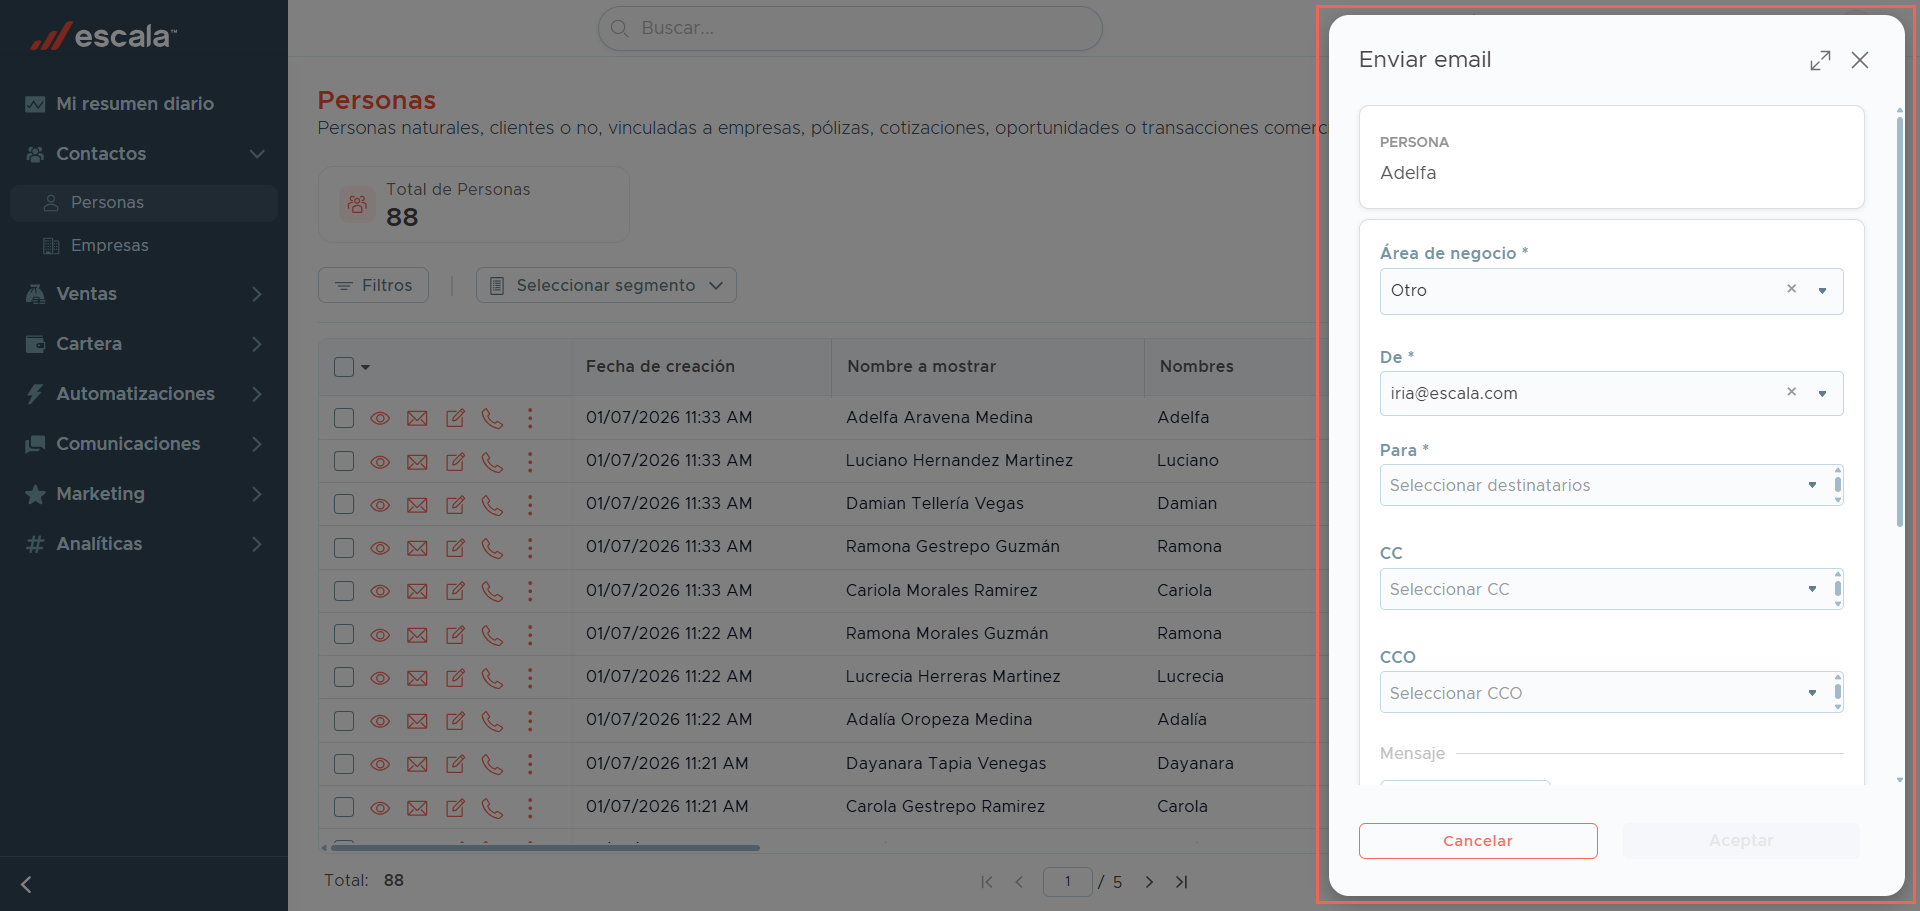Call phone icon for Ramona Gestrepo Guzmán

(x=492, y=547)
